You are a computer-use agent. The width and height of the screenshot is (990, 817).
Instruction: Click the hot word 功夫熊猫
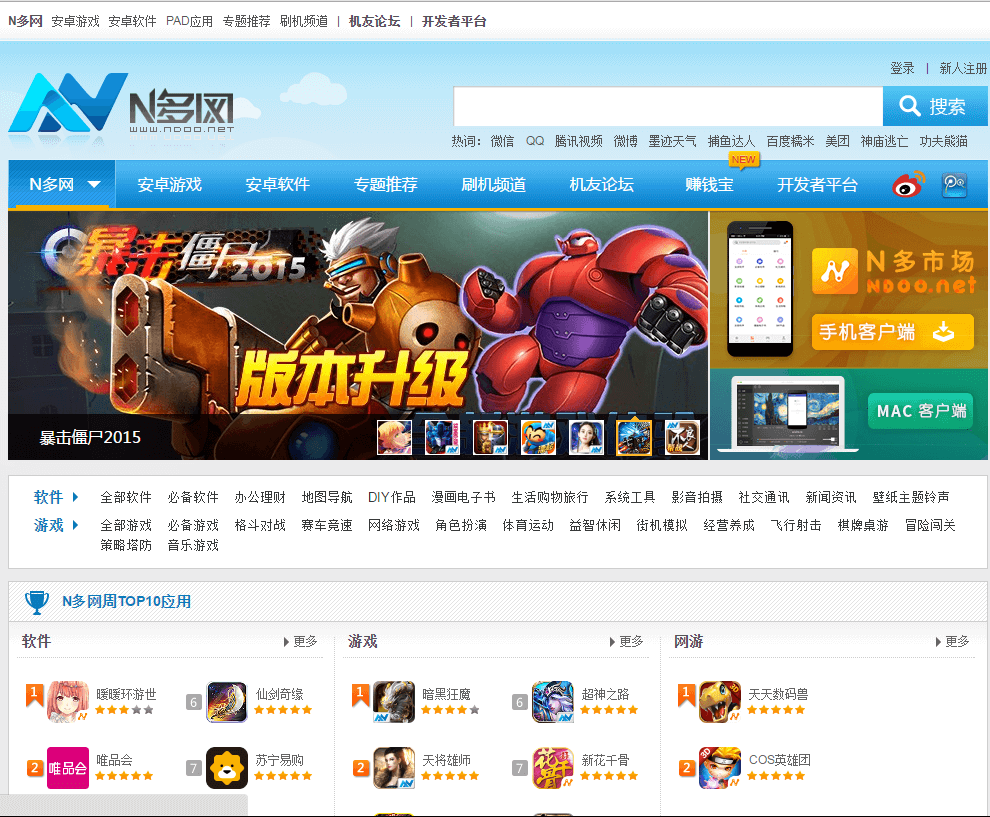943,141
